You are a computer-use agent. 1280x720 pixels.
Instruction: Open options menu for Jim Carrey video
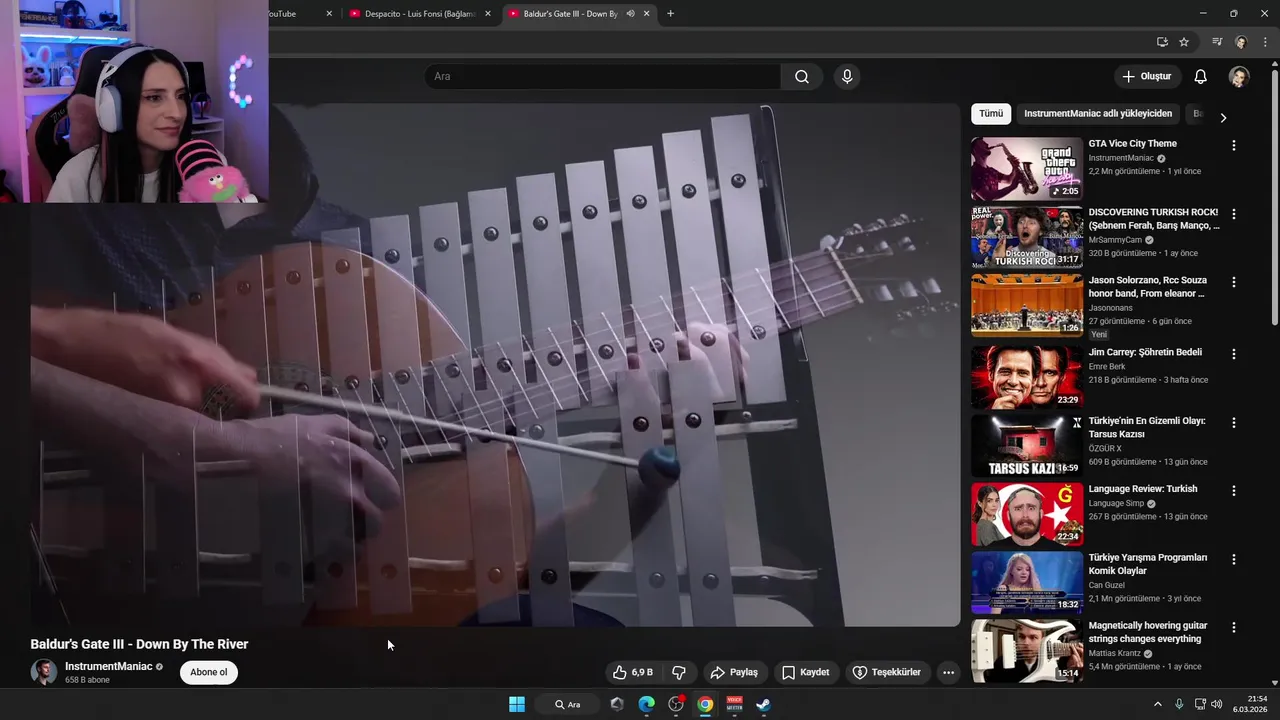point(1233,354)
